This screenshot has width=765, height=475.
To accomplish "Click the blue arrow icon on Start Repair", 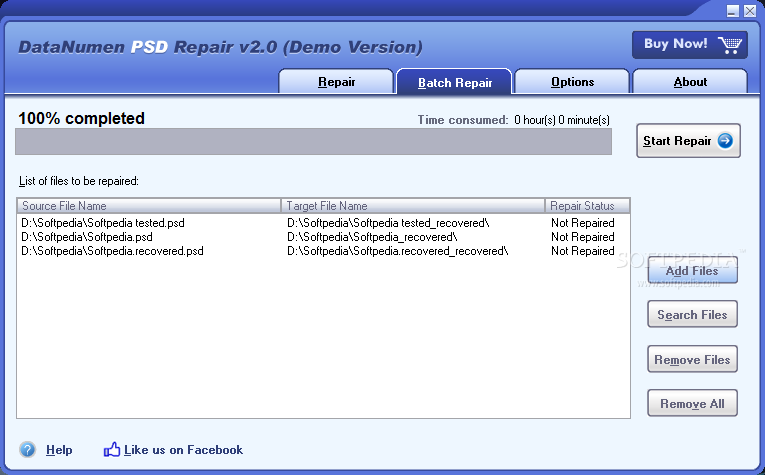I will pyautogui.click(x=725, y=140).
